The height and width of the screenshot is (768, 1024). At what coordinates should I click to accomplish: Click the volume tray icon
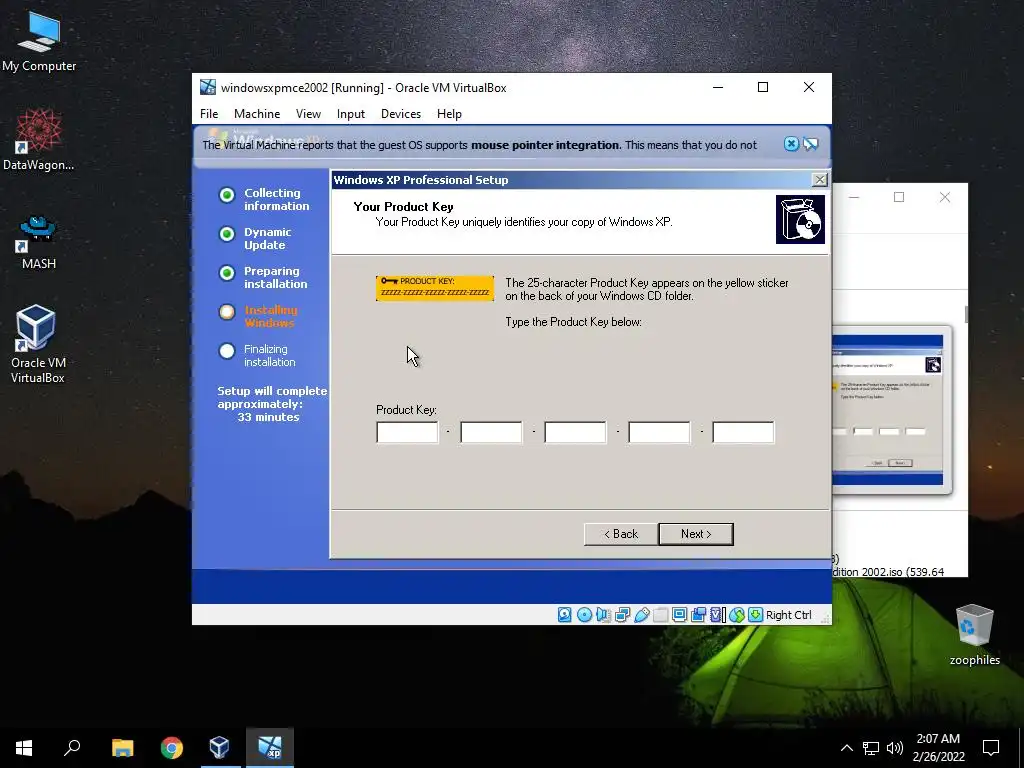pos(895,748)
